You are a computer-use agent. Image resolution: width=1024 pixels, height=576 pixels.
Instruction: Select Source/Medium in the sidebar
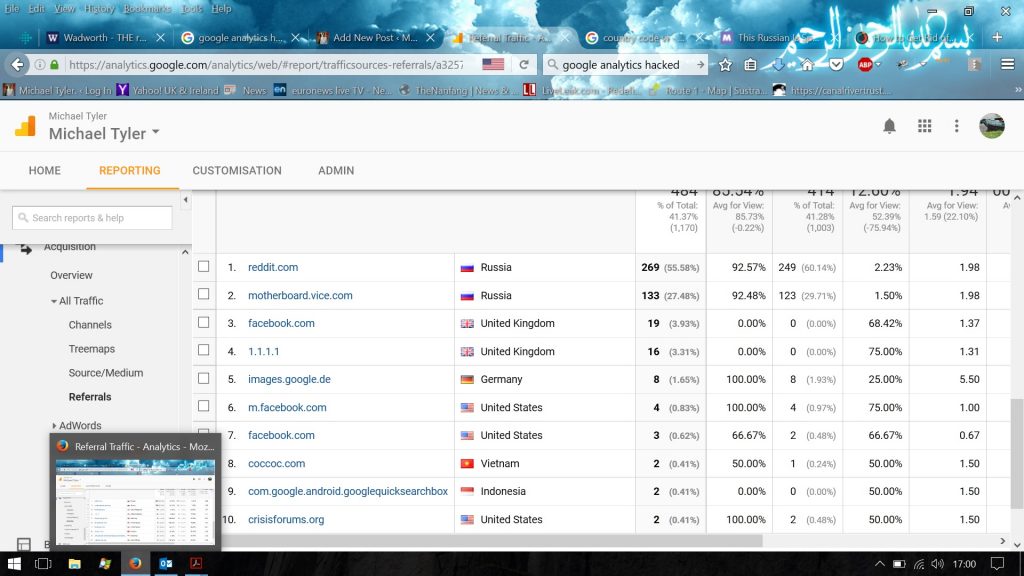(106, 374)
